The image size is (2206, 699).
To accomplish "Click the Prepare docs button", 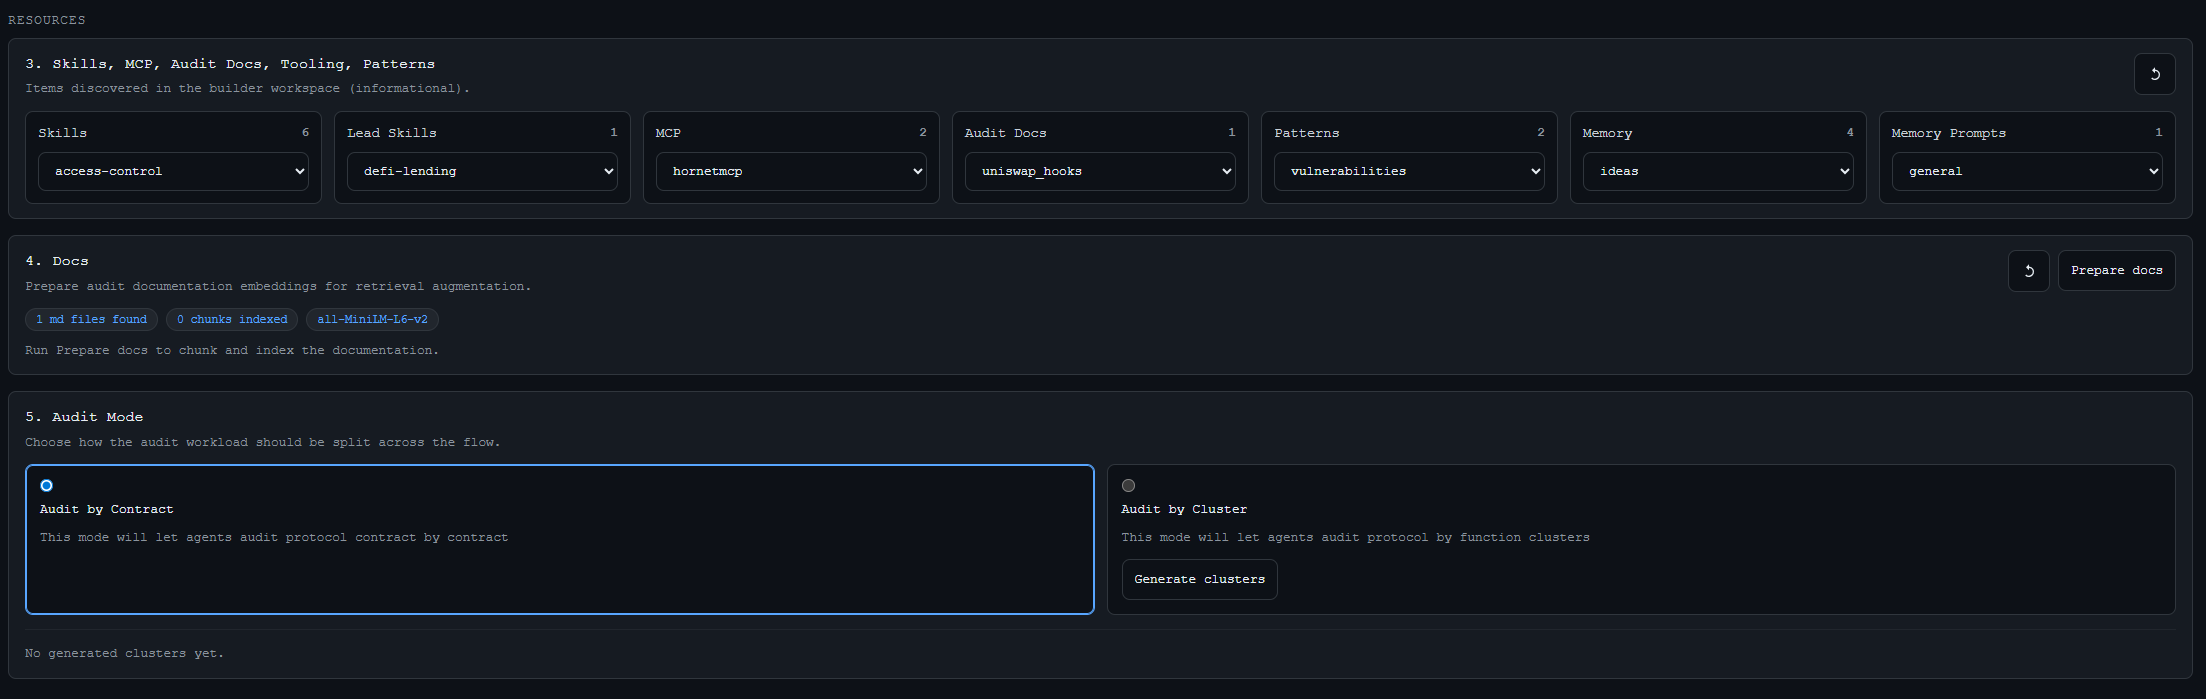I will click(x=2116, y=271).
